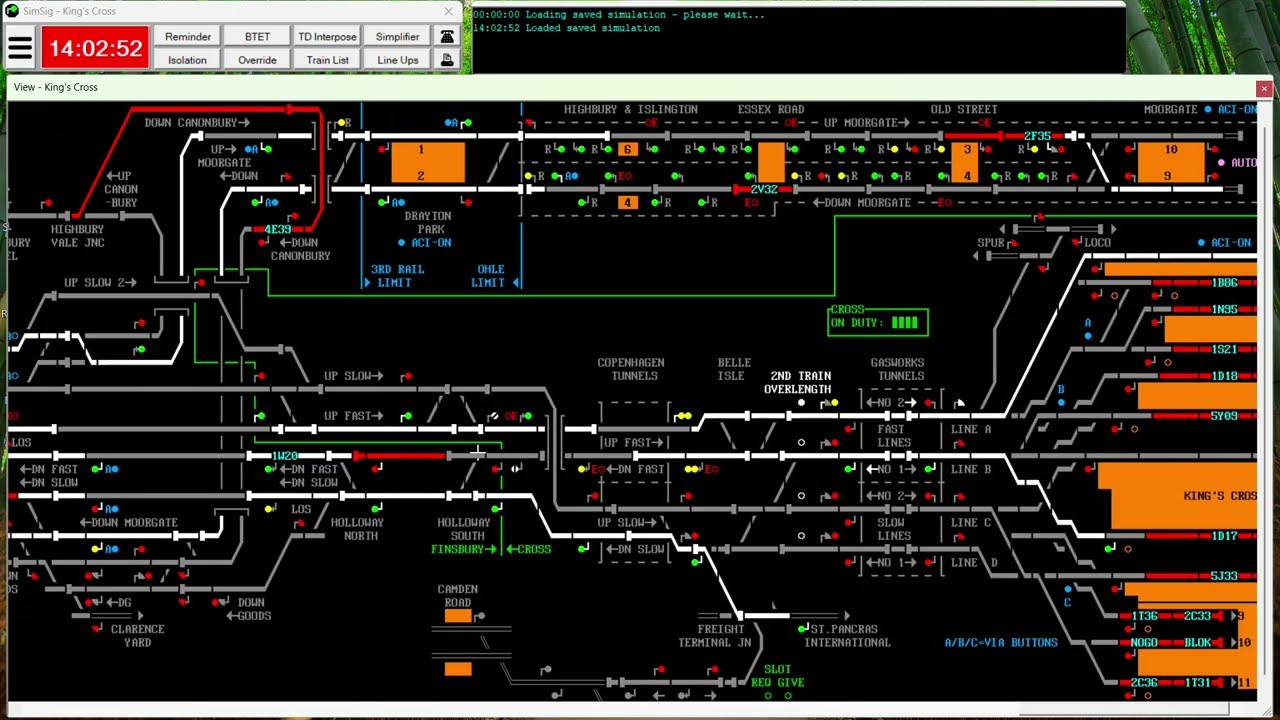
Task: Click the messages icon below the telephone
Action: pyautogui.click(x=447, y=60)
